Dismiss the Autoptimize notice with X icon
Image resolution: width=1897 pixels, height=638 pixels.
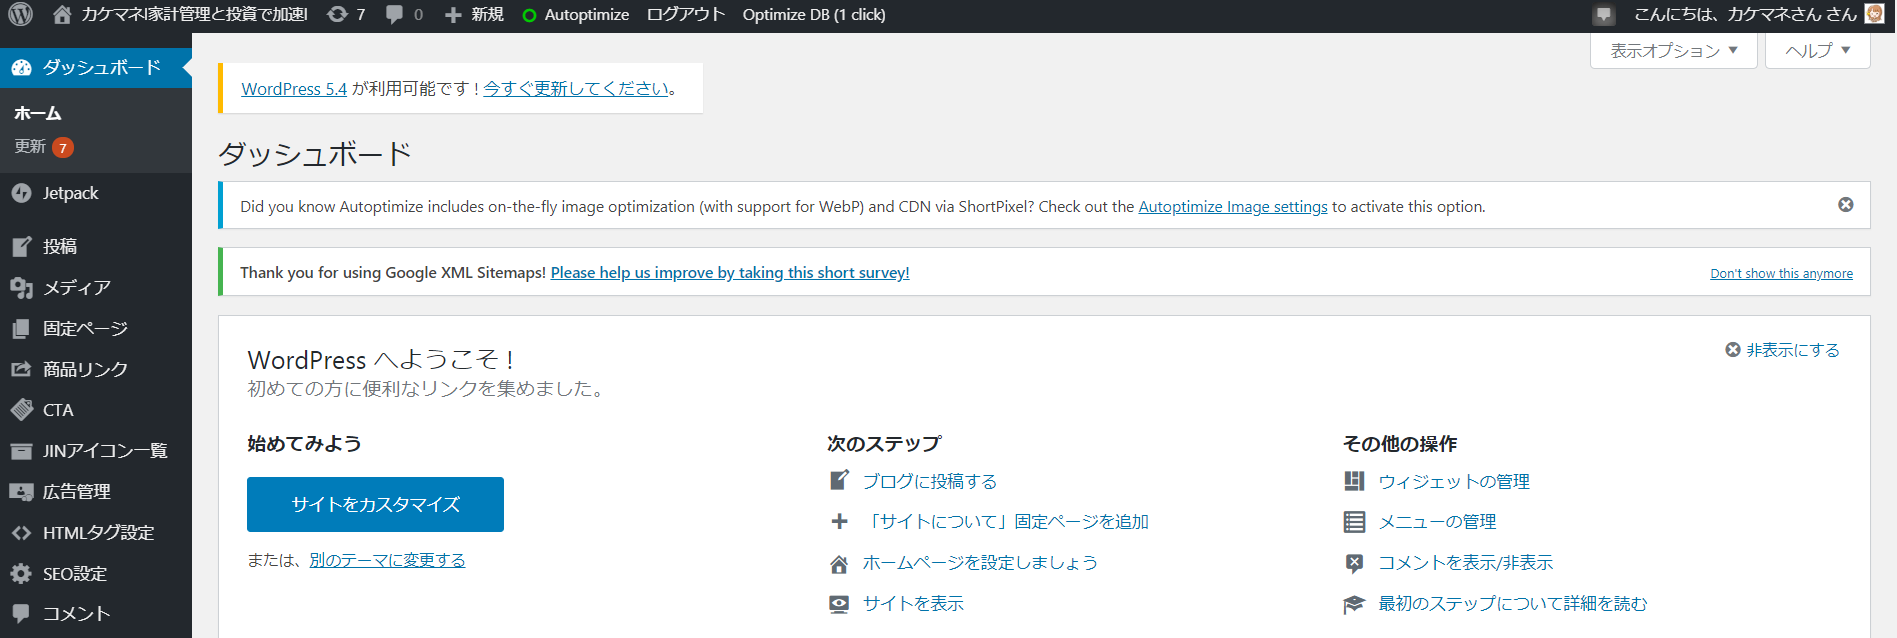(x=1846, y=205)
